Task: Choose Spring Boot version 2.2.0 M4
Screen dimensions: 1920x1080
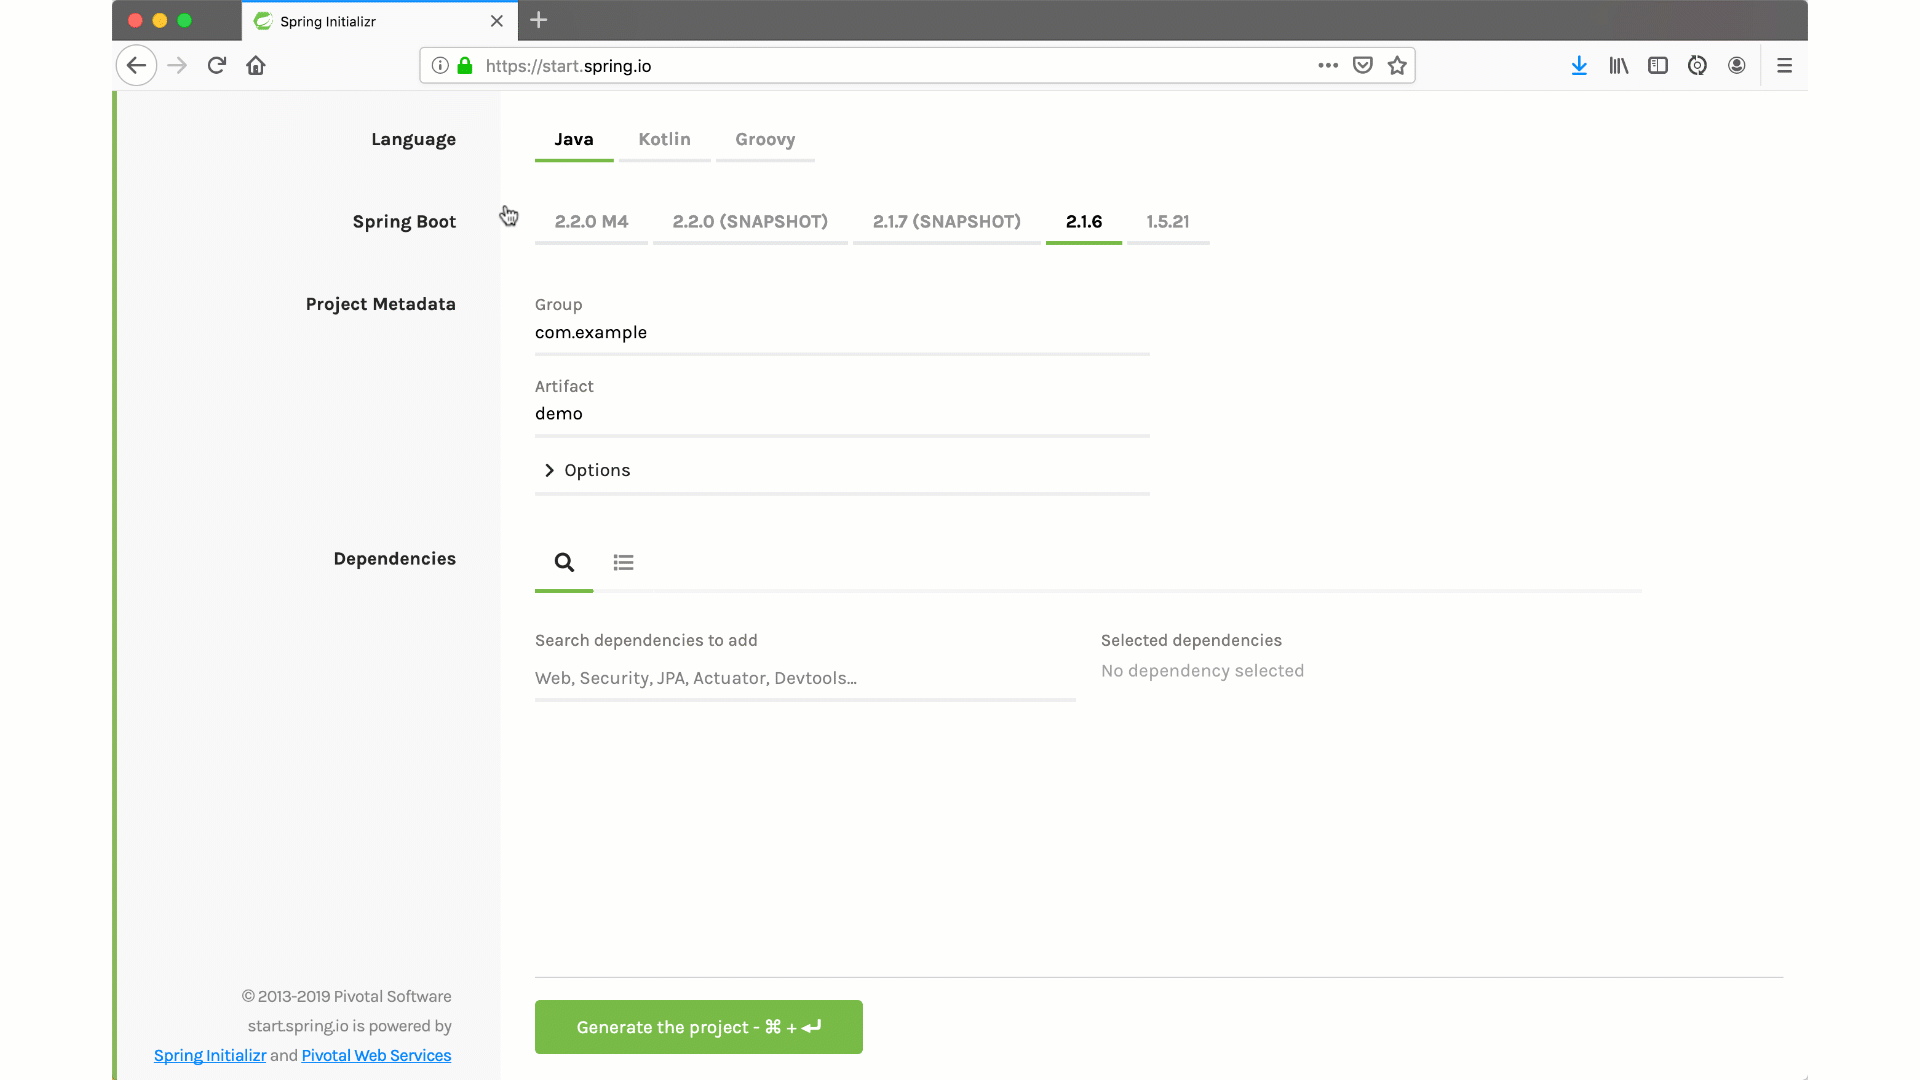Action: pos(591,222)
